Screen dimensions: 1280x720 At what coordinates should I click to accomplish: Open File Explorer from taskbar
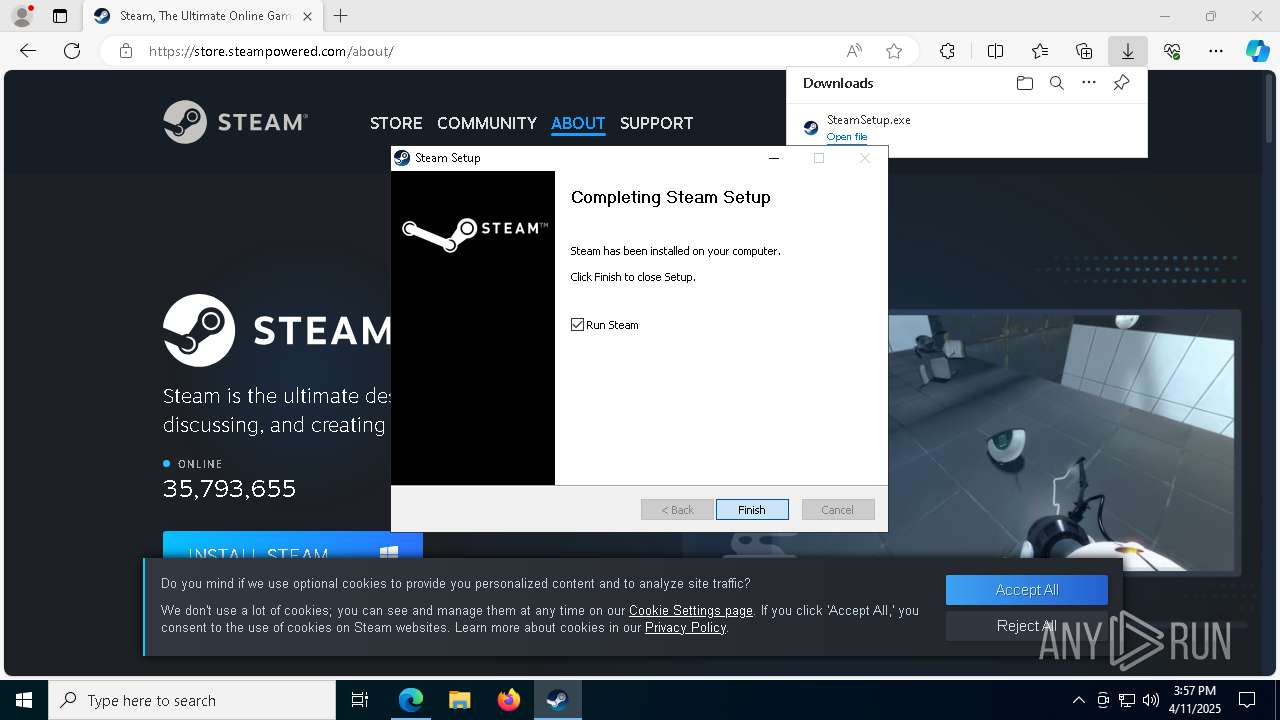459,700
